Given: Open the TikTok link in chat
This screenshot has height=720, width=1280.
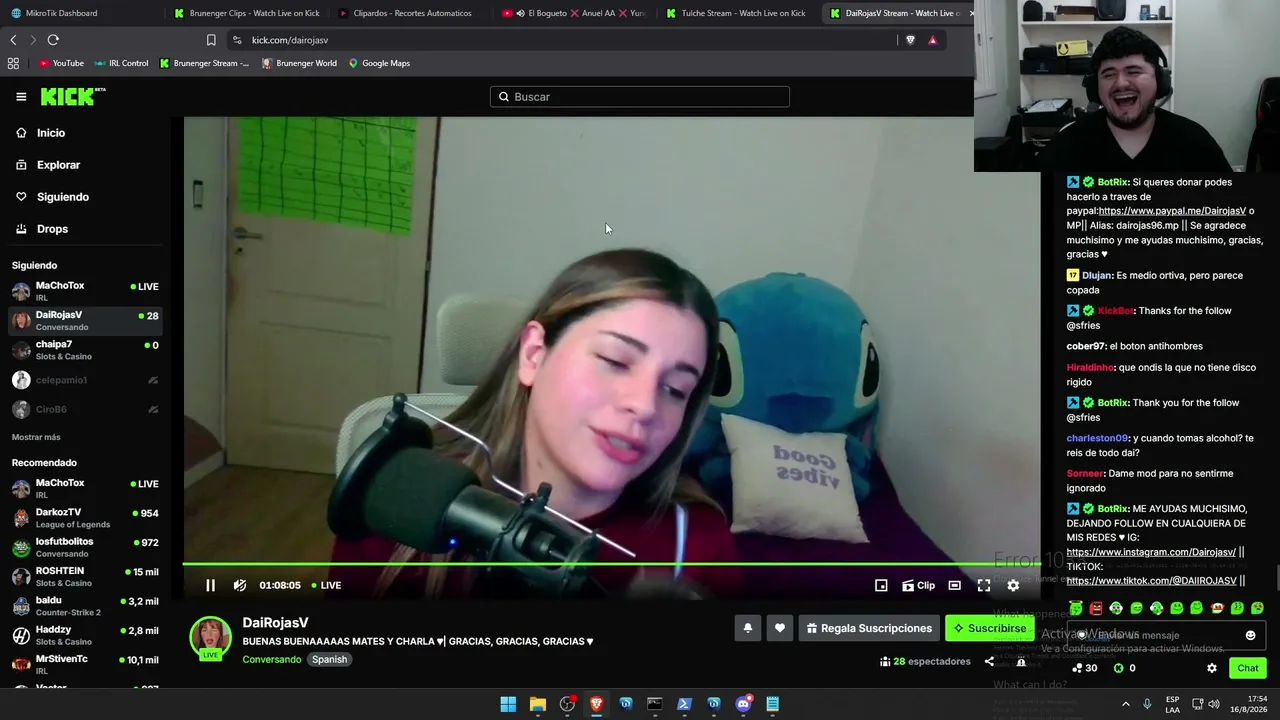Looking at the screenshot, I should click(x=1151, y=581).
